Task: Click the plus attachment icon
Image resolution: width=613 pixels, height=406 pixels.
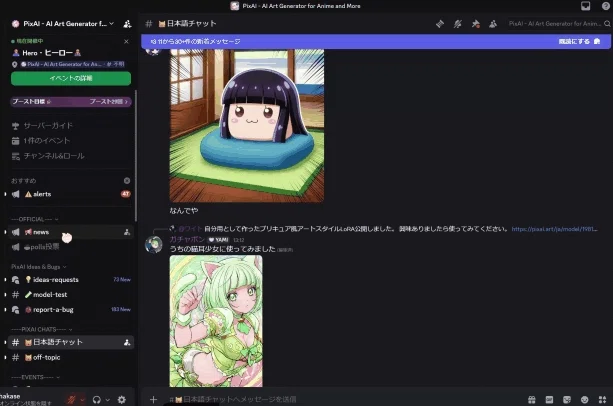Action: coord(153,399)
